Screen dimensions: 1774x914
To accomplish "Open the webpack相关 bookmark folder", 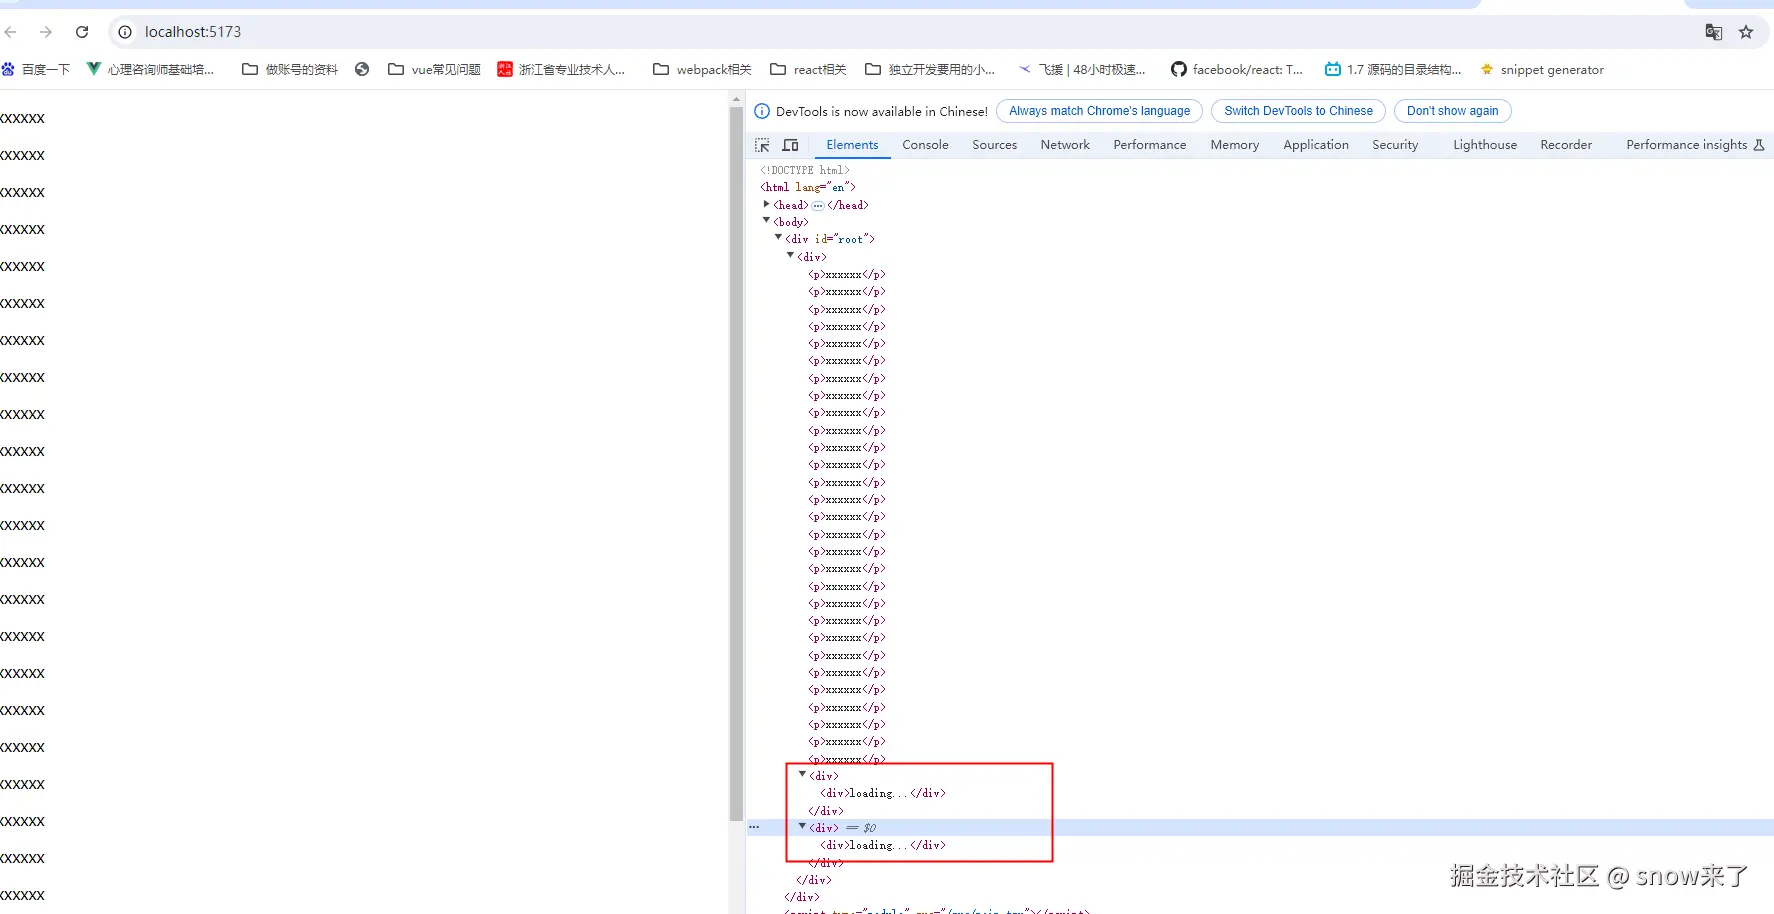I will (x=702, y=69).
